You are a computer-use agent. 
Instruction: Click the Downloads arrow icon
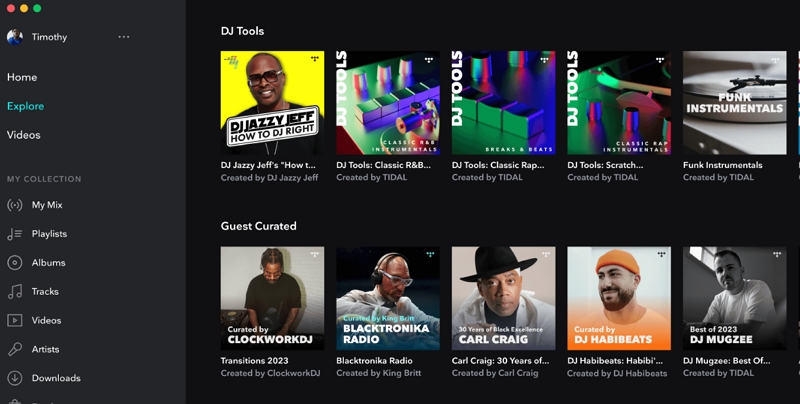(x=14, y=378)
